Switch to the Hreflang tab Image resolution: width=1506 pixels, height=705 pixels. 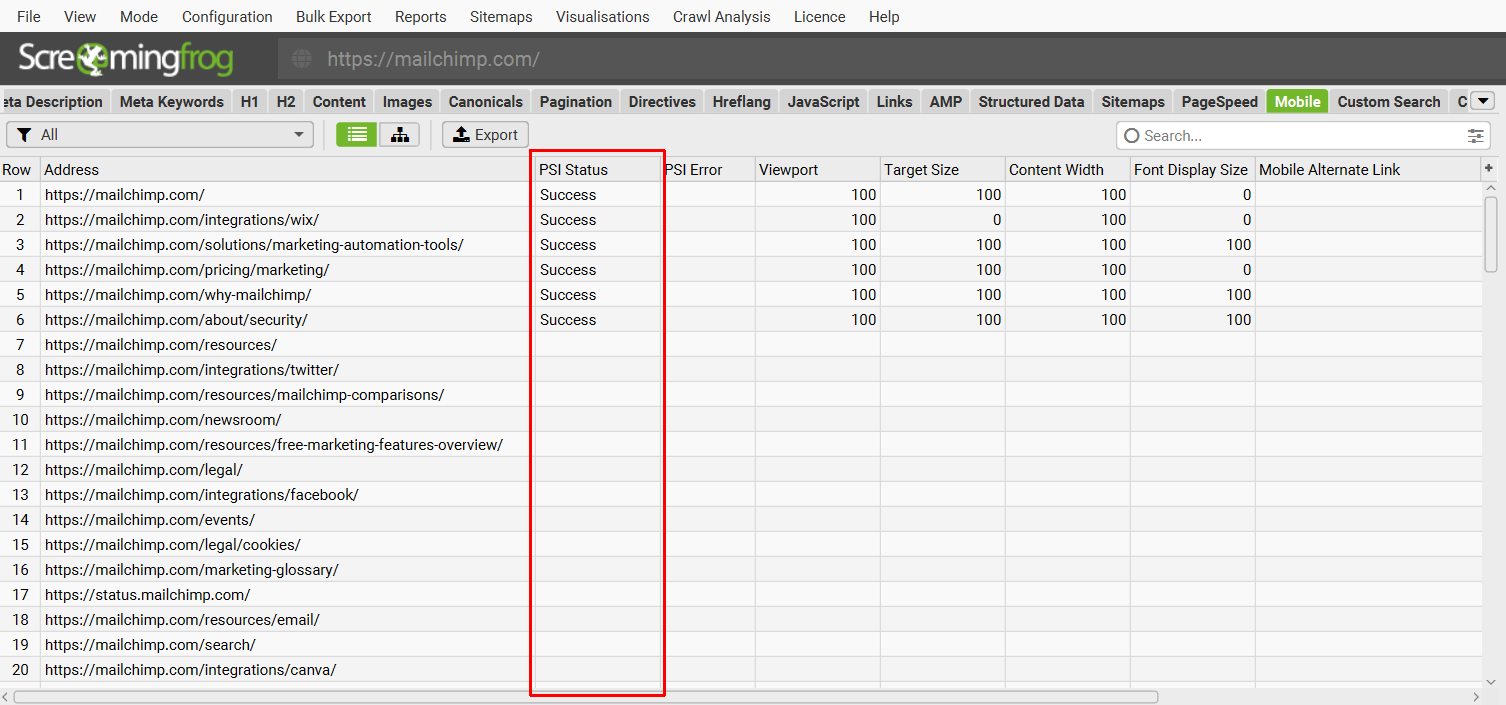tap(742, 101)
